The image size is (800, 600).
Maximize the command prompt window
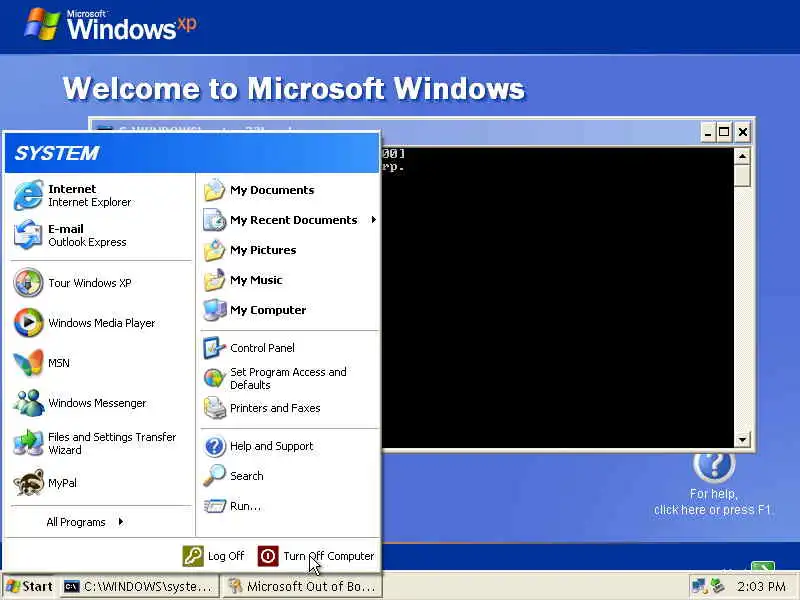[x=724, y=133]
